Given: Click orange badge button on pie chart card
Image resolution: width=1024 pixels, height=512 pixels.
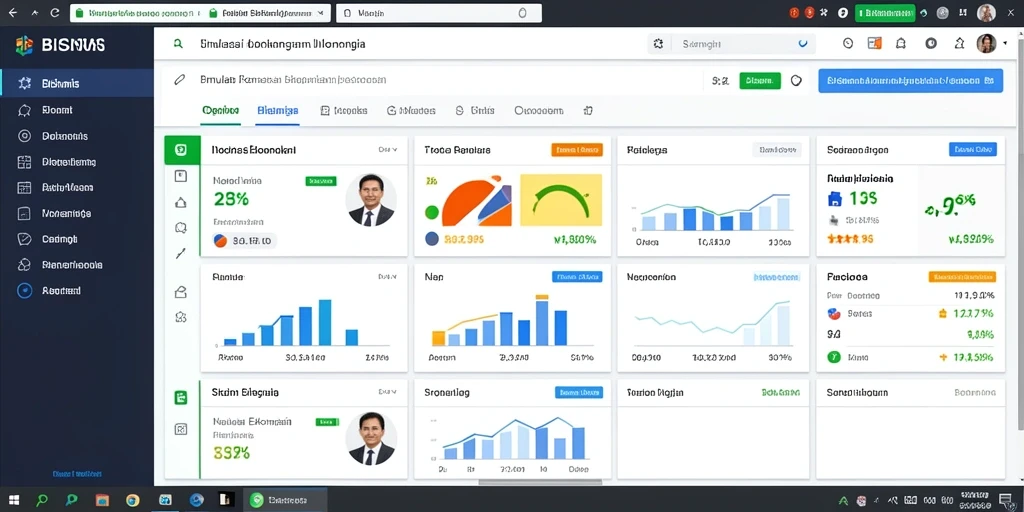Looking at the screenshot, I should click(577, 150).
